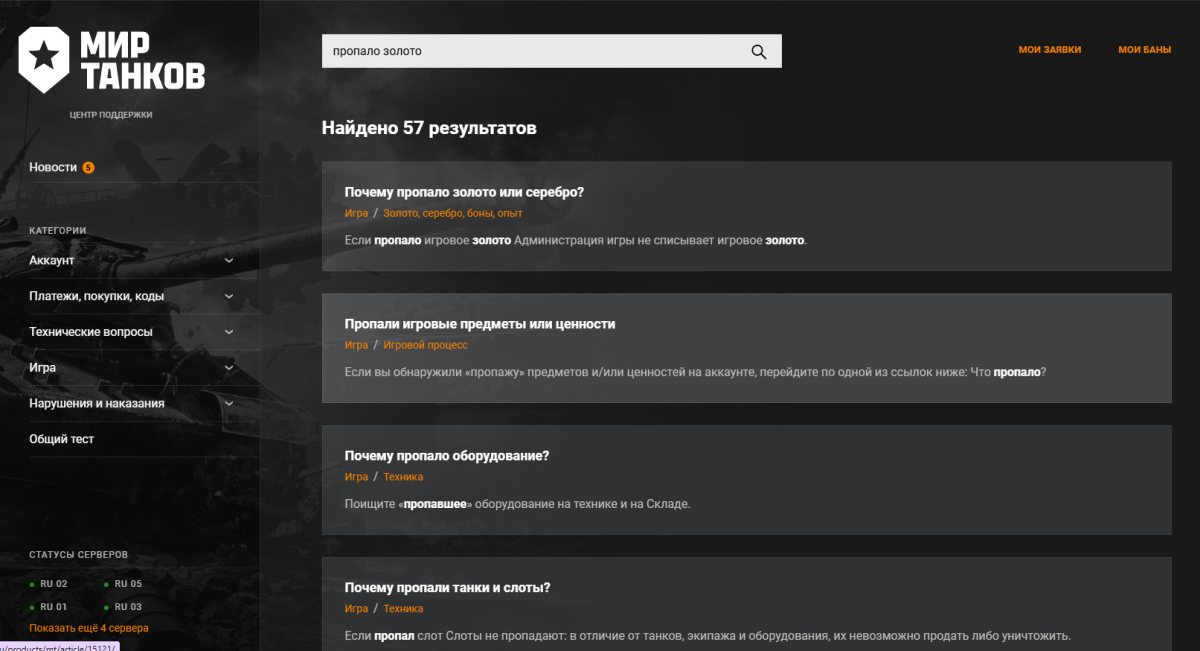The height and width of the screenshot is (651, 1200).
Task: Open article Пропали игровые предметы или ценности
Action: click(480, 324)
